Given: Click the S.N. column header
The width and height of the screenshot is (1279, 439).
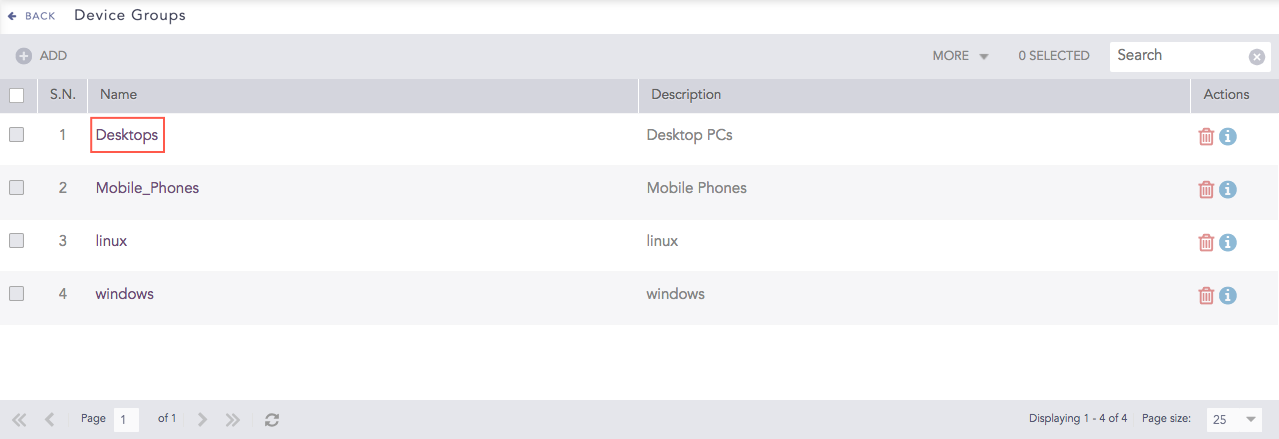Looking at the screenshot, I should coord(63,94).
